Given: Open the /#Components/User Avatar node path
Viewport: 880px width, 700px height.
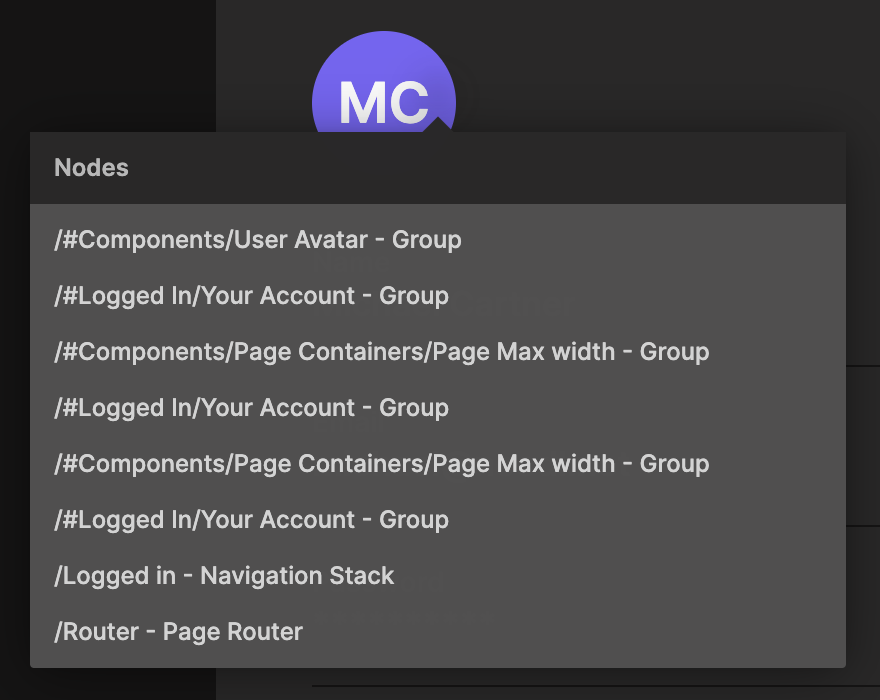Looking at the screenshot, I should (258, 240).
